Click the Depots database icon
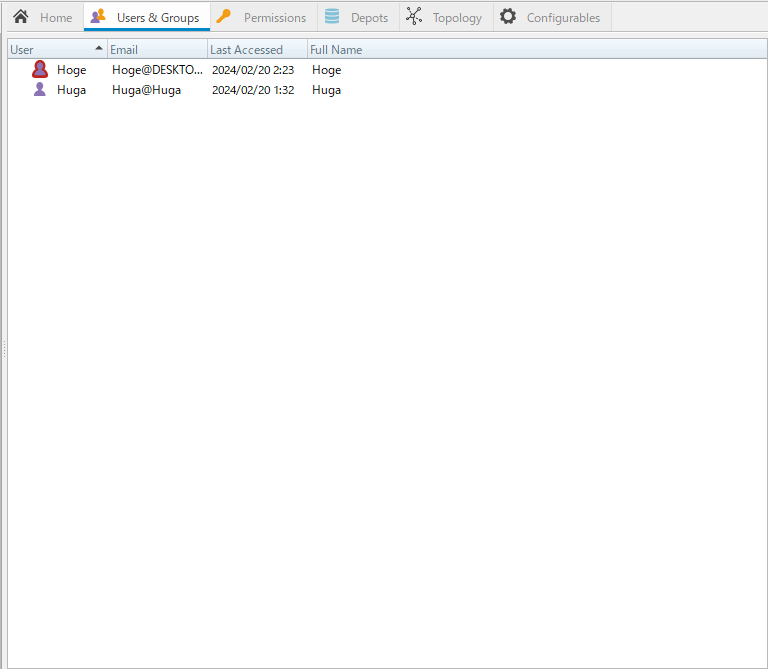 (332, 16)
